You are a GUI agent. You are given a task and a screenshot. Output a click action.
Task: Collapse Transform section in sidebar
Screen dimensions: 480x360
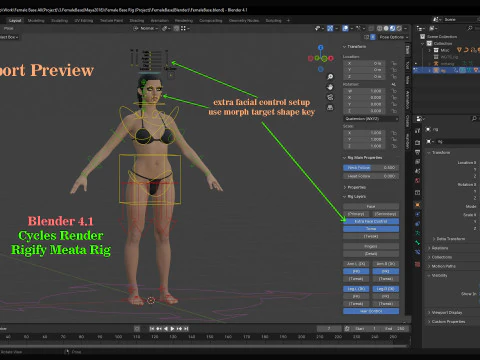(354, 47)
